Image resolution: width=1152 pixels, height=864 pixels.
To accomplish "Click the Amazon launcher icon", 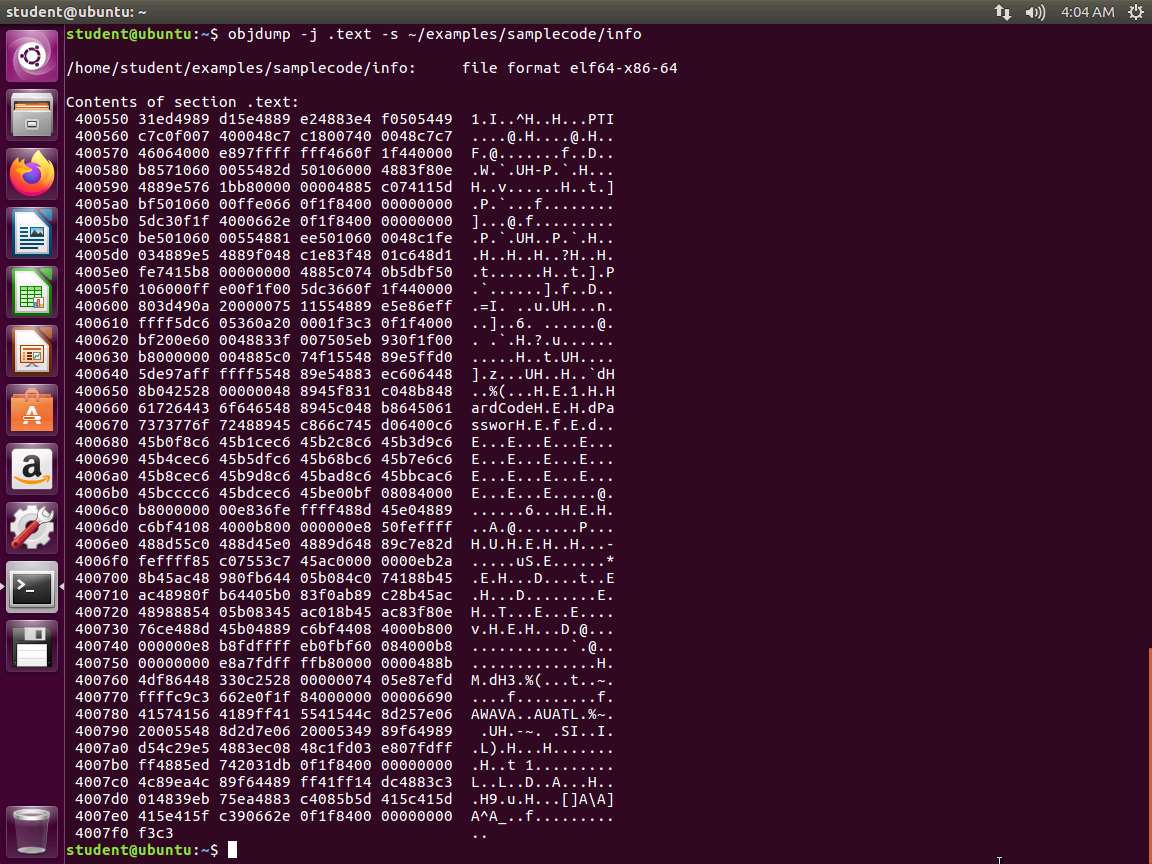I will coord(32,469).
